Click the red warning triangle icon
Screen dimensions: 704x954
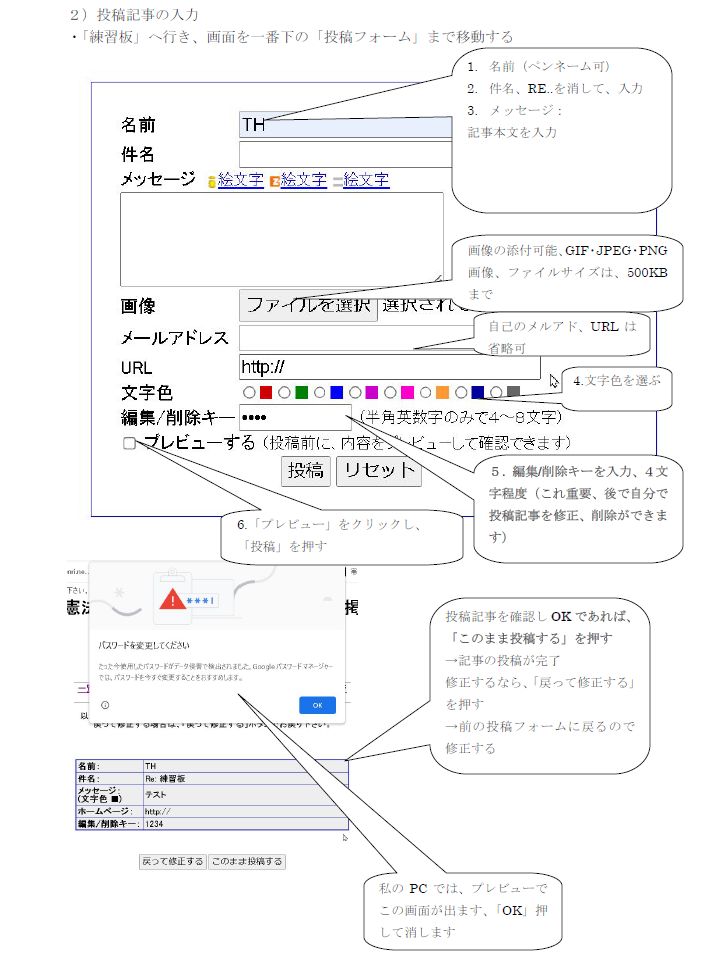click(174, 599)
